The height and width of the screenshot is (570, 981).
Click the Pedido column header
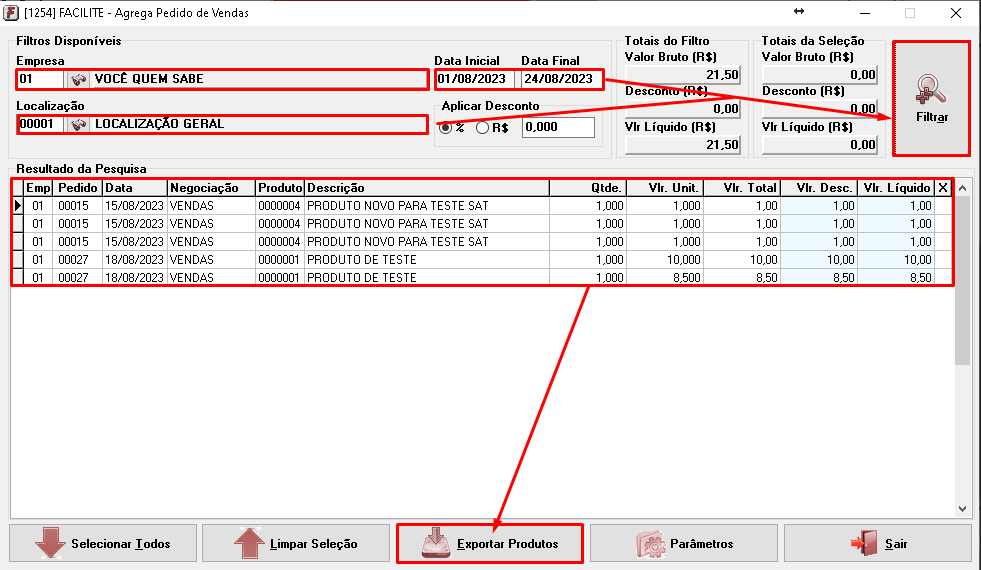78,188
